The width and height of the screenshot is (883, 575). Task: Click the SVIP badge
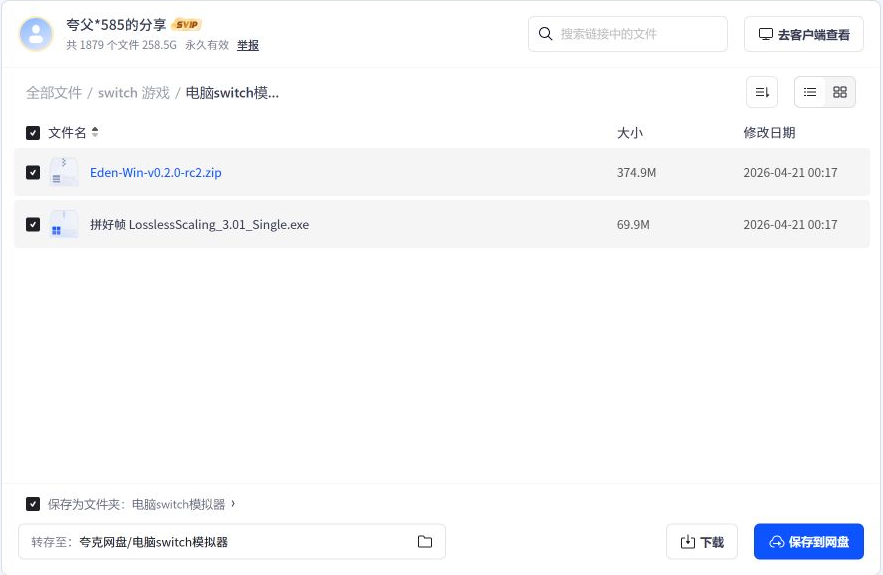coord(186,24)
